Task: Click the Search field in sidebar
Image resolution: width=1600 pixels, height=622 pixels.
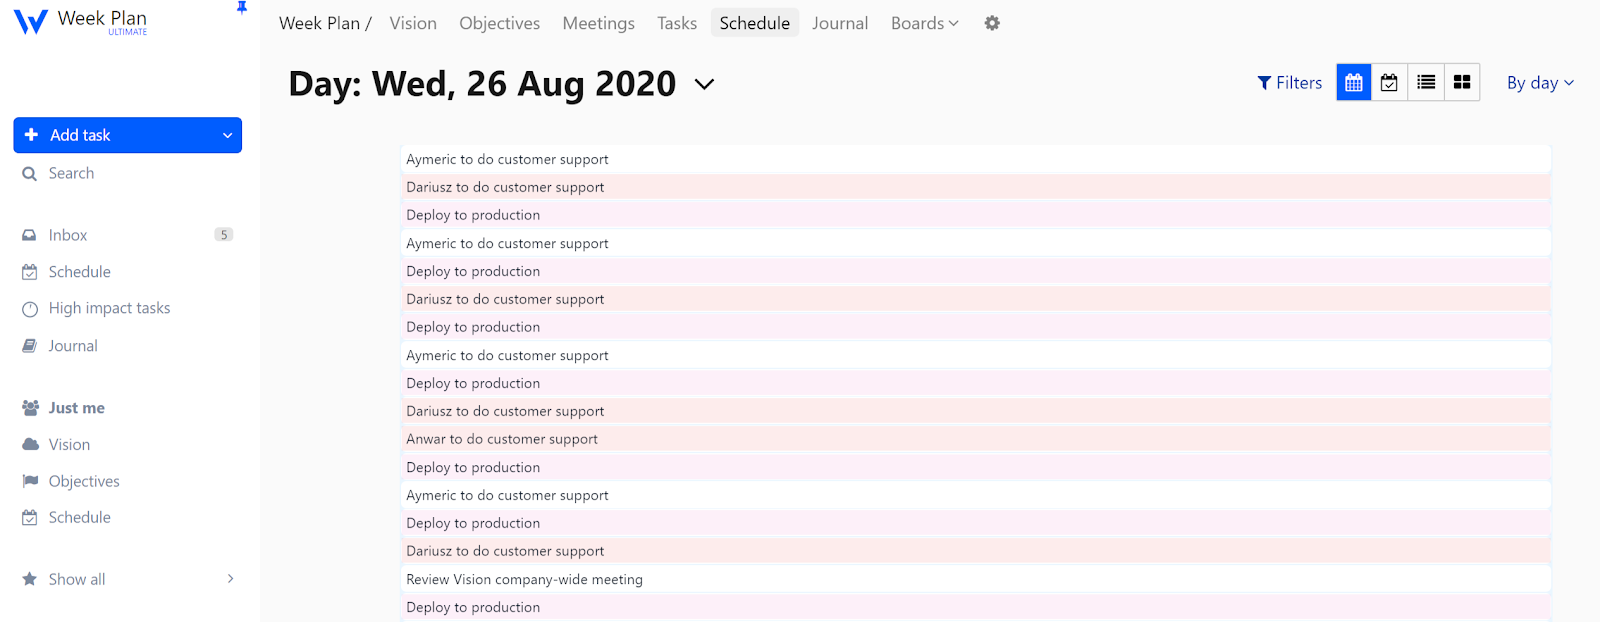Action: pos(72,173)
